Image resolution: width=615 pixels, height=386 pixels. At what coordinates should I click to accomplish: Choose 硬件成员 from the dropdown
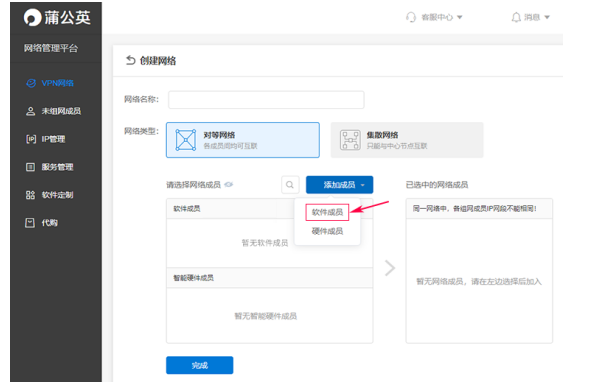point(327,231)
